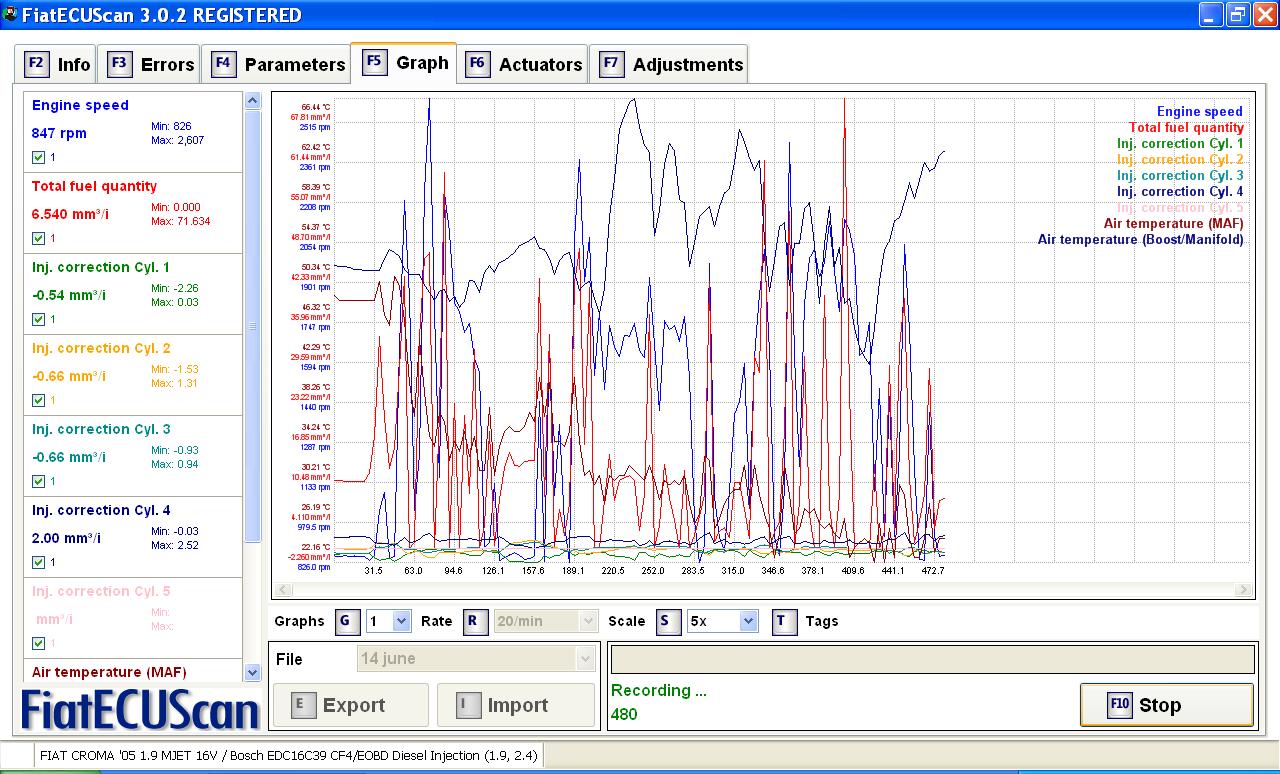
Task: Toggle Inj. correction Cyl. 3 checkbox
Action: coord(38,481)
